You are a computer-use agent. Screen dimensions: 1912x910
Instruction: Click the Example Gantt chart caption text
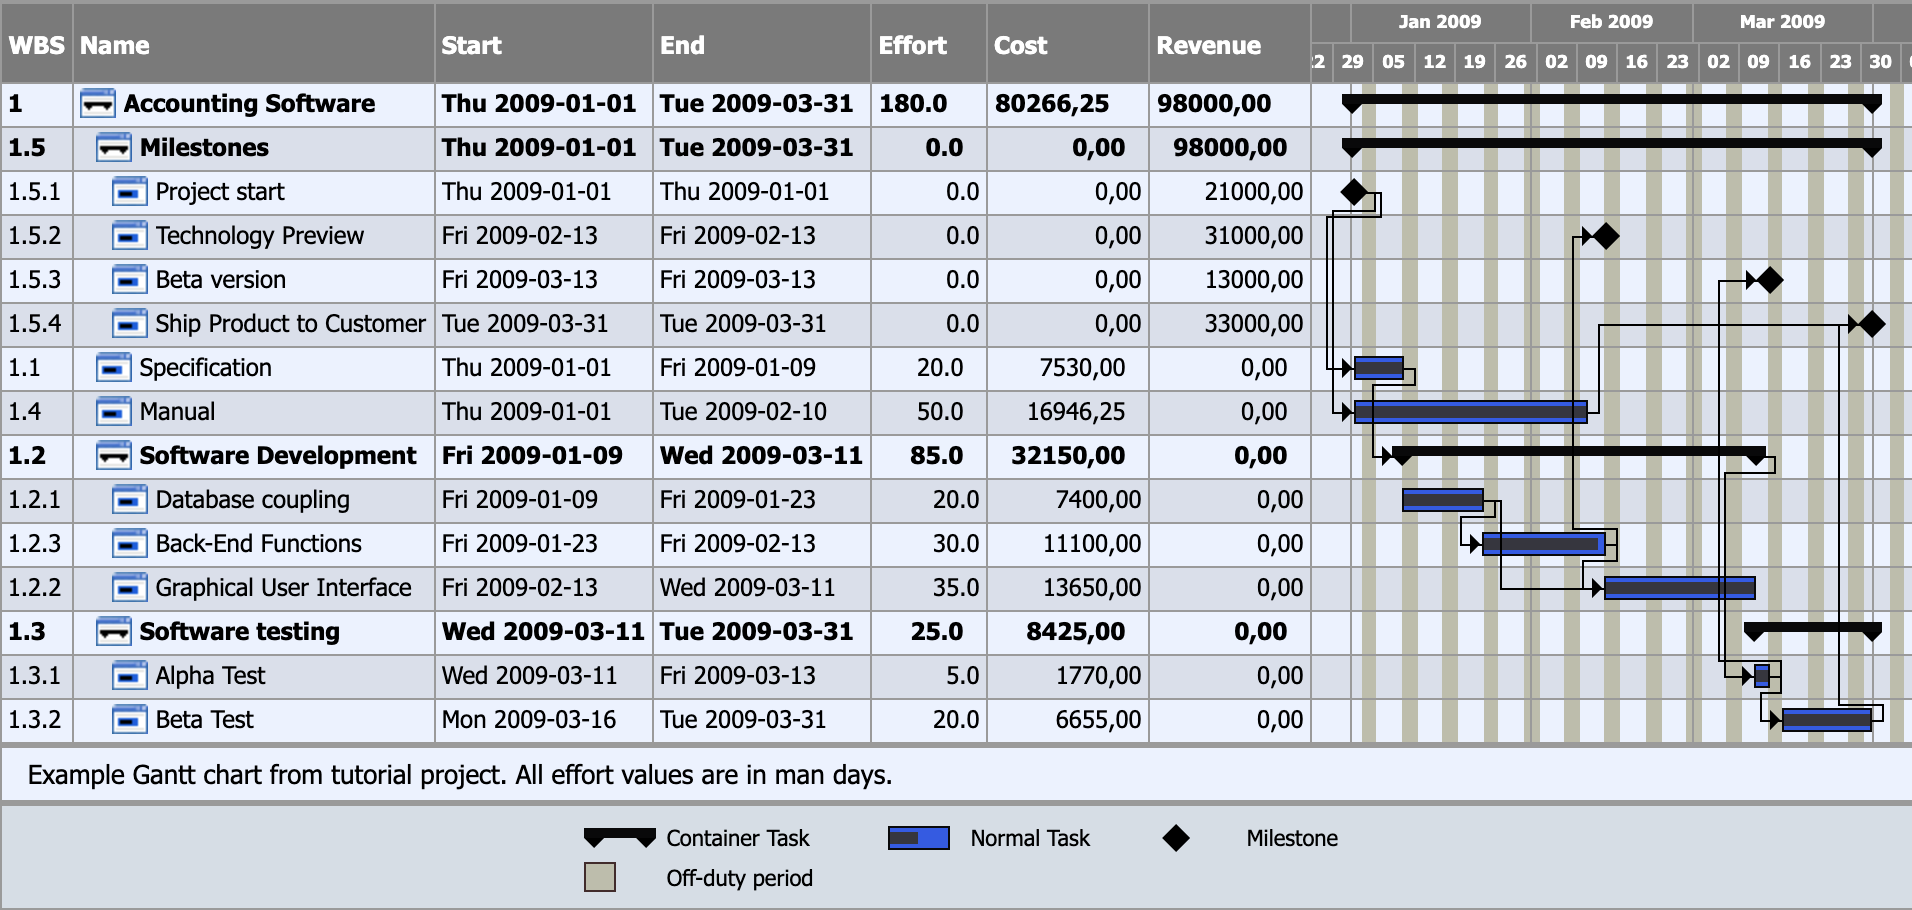pyautogui.click(x=460, y=775)
